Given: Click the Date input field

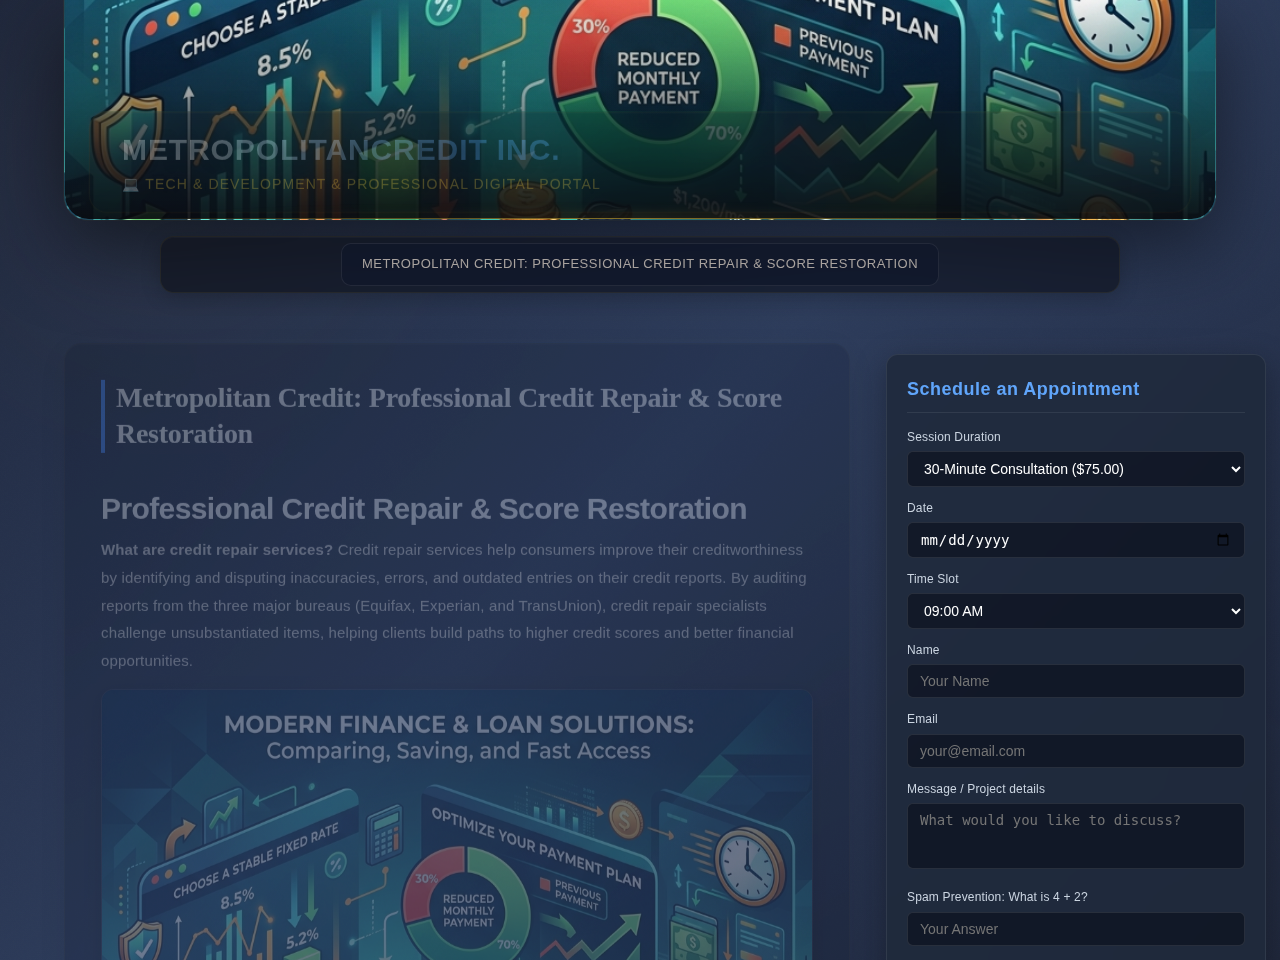Looking at the screenshot, I should click(1075, 540).
